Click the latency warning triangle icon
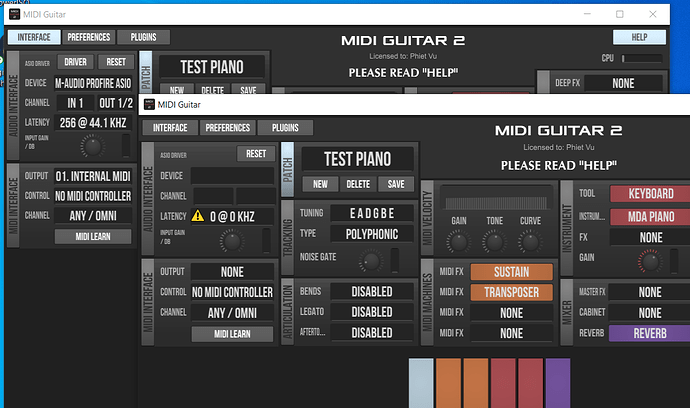 pyautogui.click(x=198, y=216)
